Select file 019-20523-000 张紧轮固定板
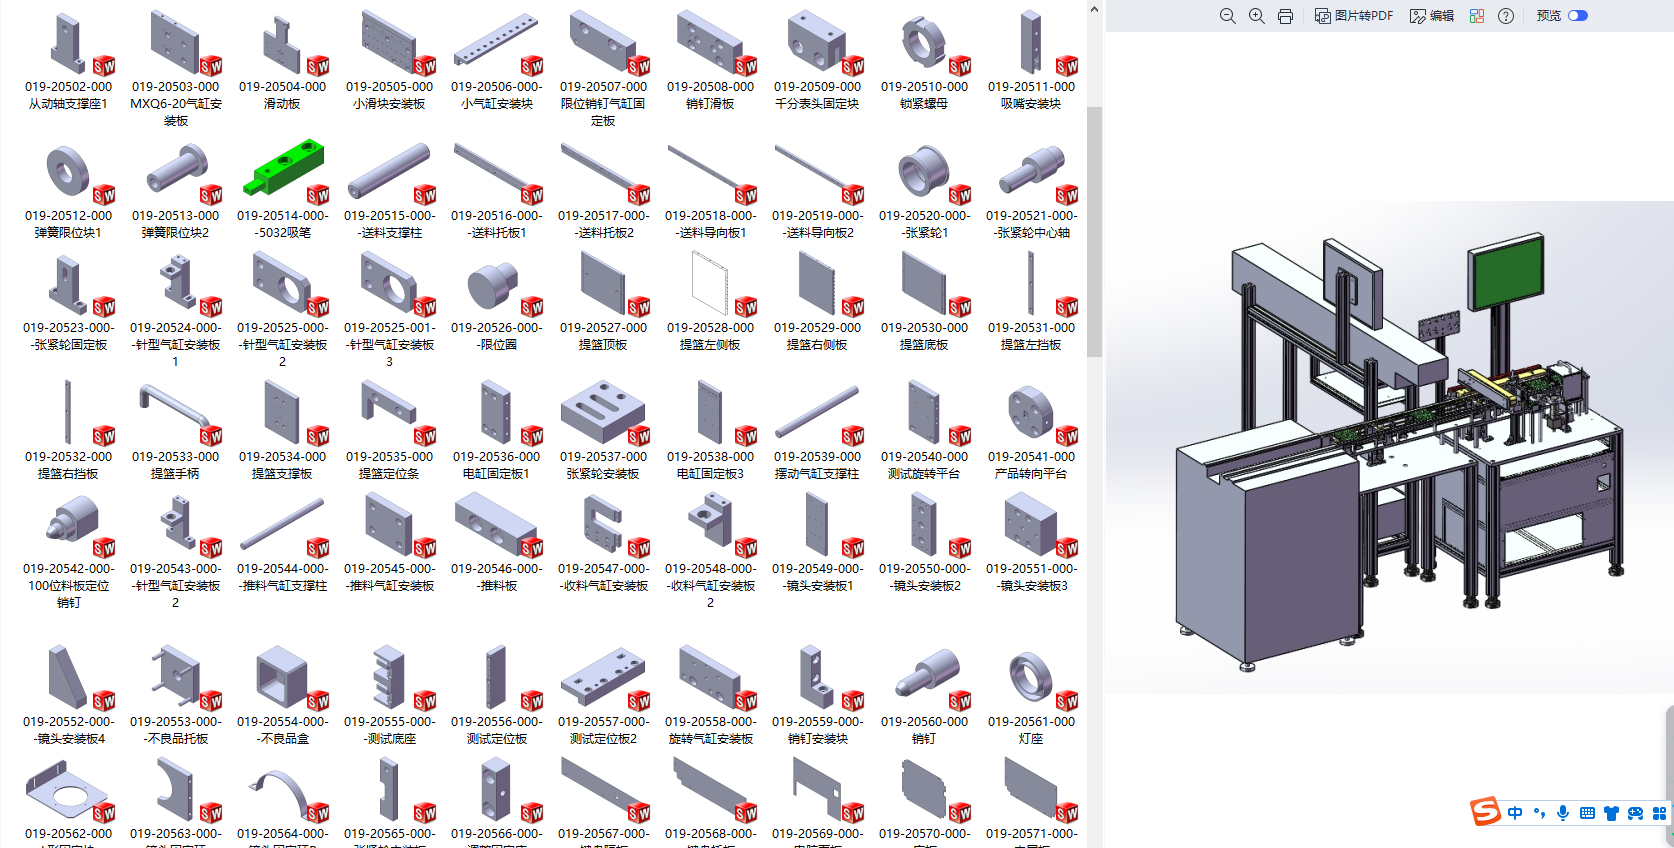Screen dimensions: 1674x848 [x=69, y=302]
